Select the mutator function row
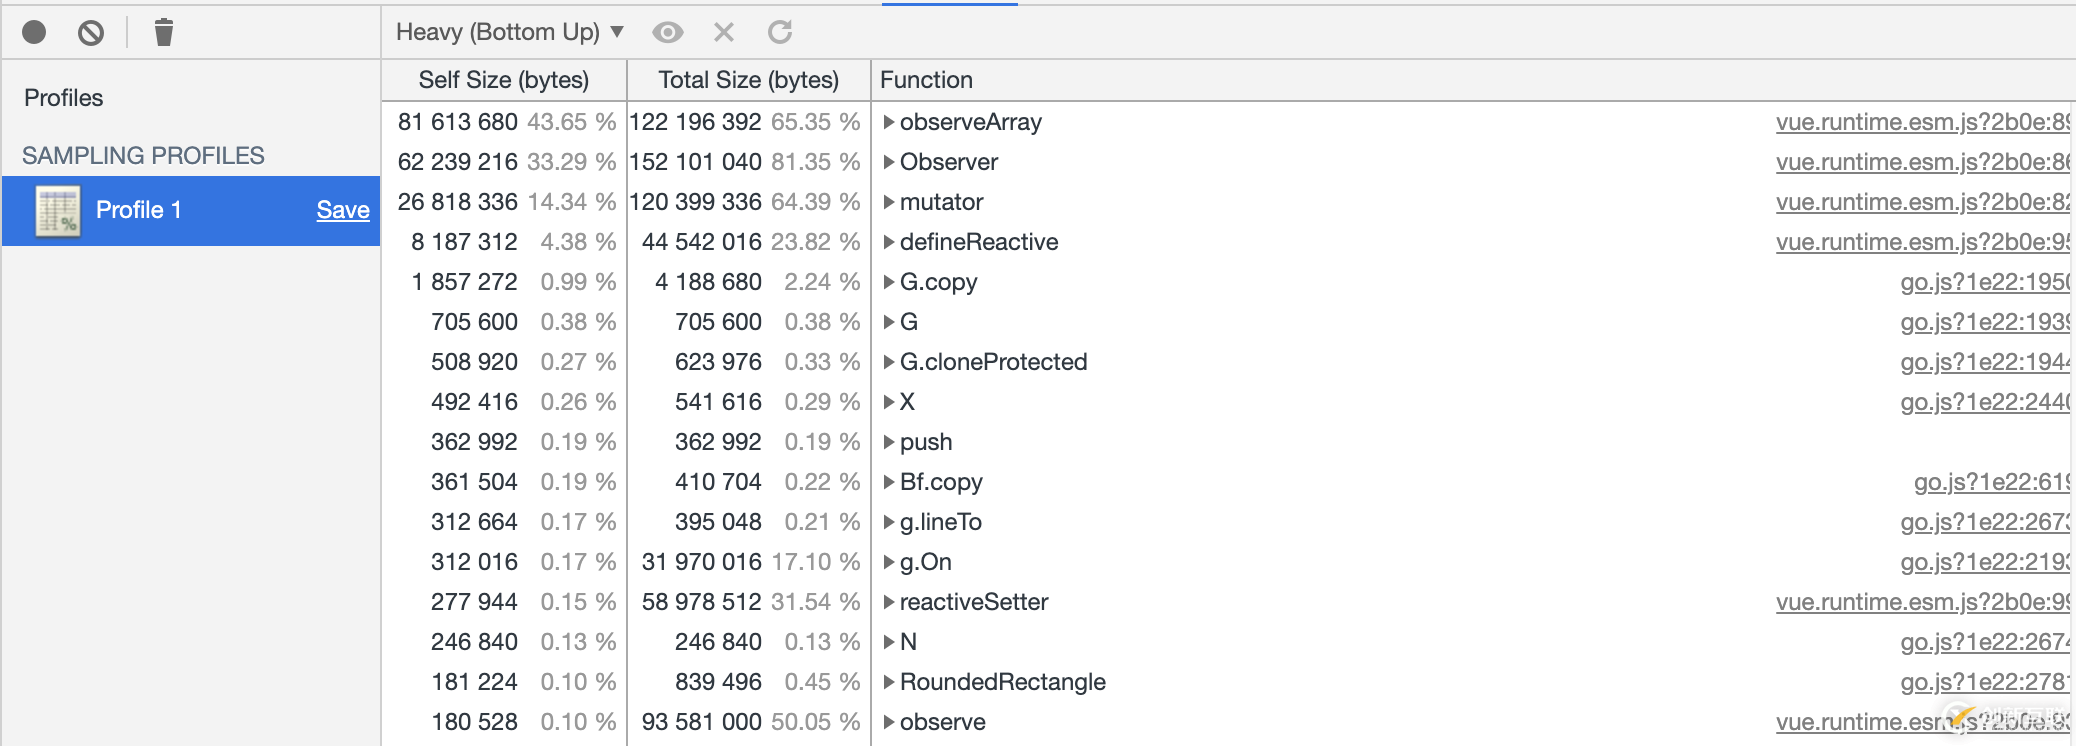 941,202
